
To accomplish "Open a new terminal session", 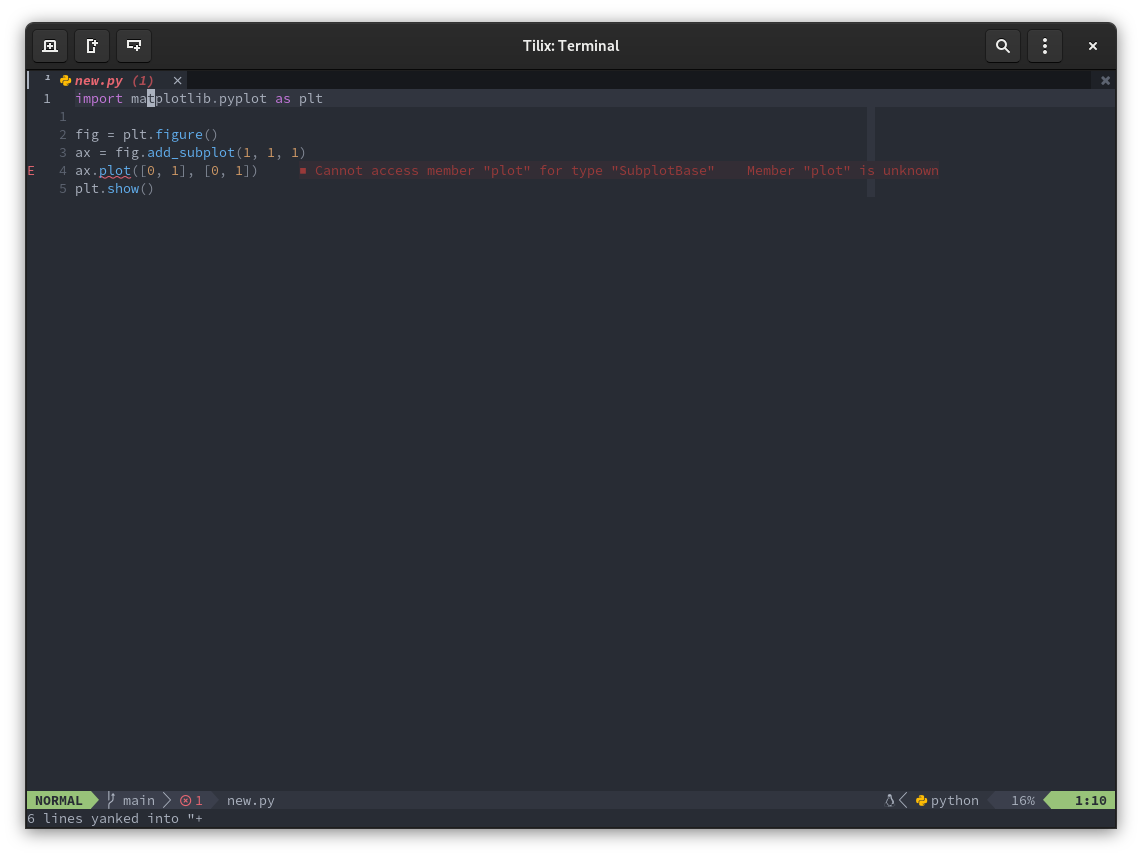I will point(92,46).
